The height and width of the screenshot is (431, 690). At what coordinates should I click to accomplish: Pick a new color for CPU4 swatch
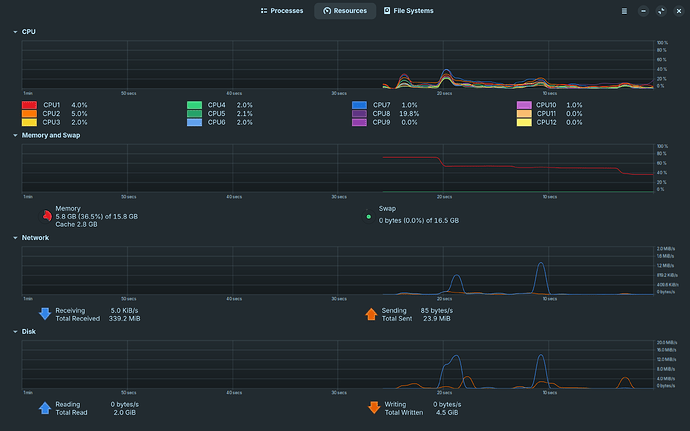[x=195, y=105]
